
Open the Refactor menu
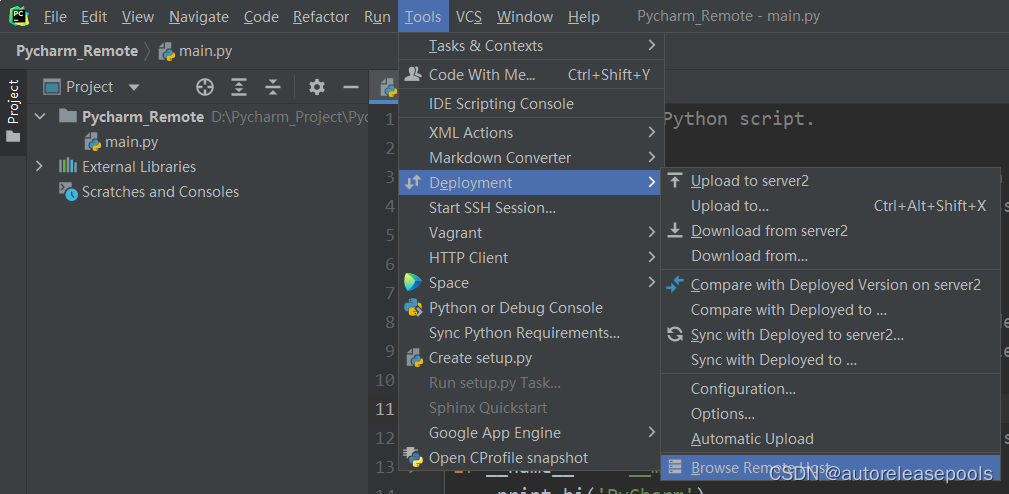[x=321, y=17]
